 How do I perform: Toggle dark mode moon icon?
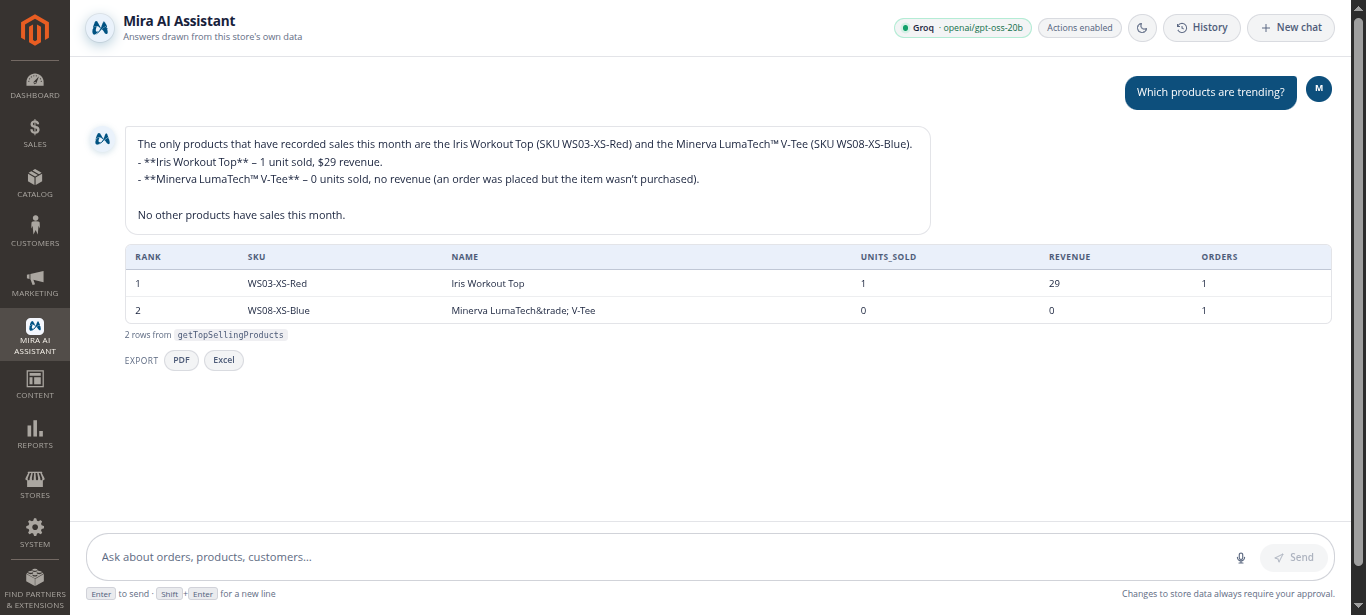coord(1143,28)
